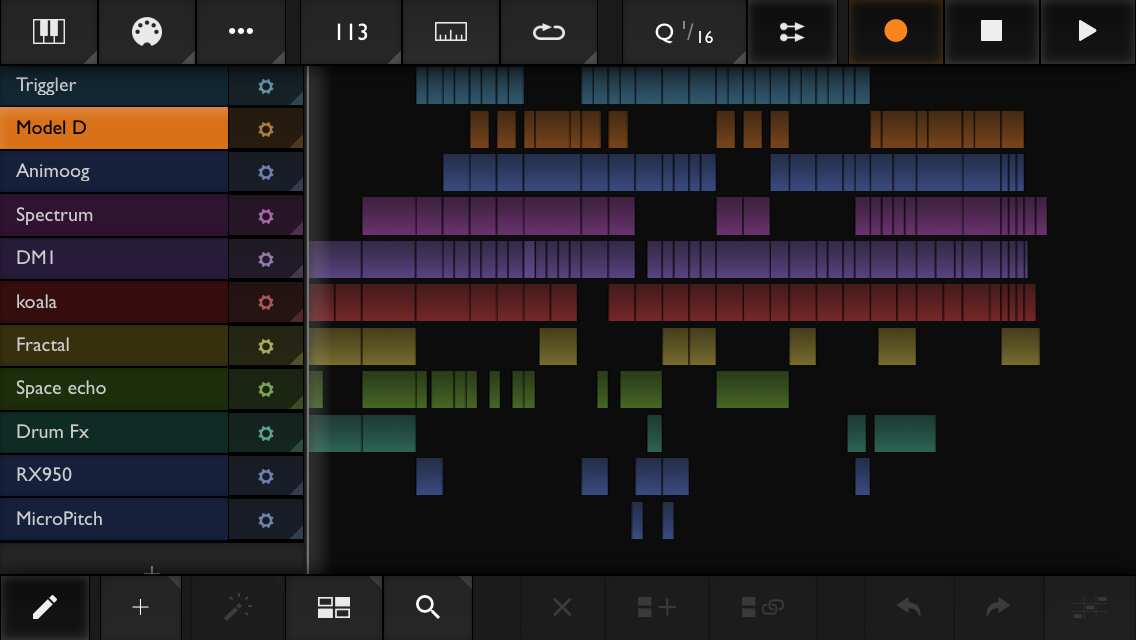
Task: Select the Model D track
Action: (x=114, y=128)
